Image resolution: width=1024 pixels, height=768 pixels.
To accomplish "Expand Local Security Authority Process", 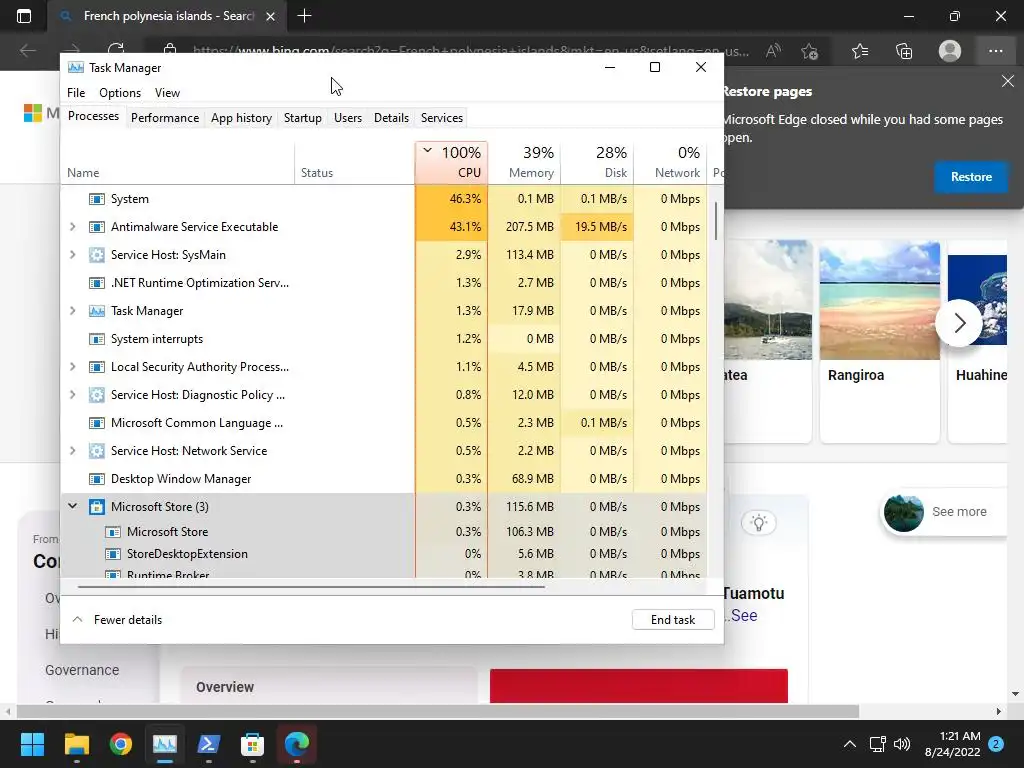I will (72, 366).
